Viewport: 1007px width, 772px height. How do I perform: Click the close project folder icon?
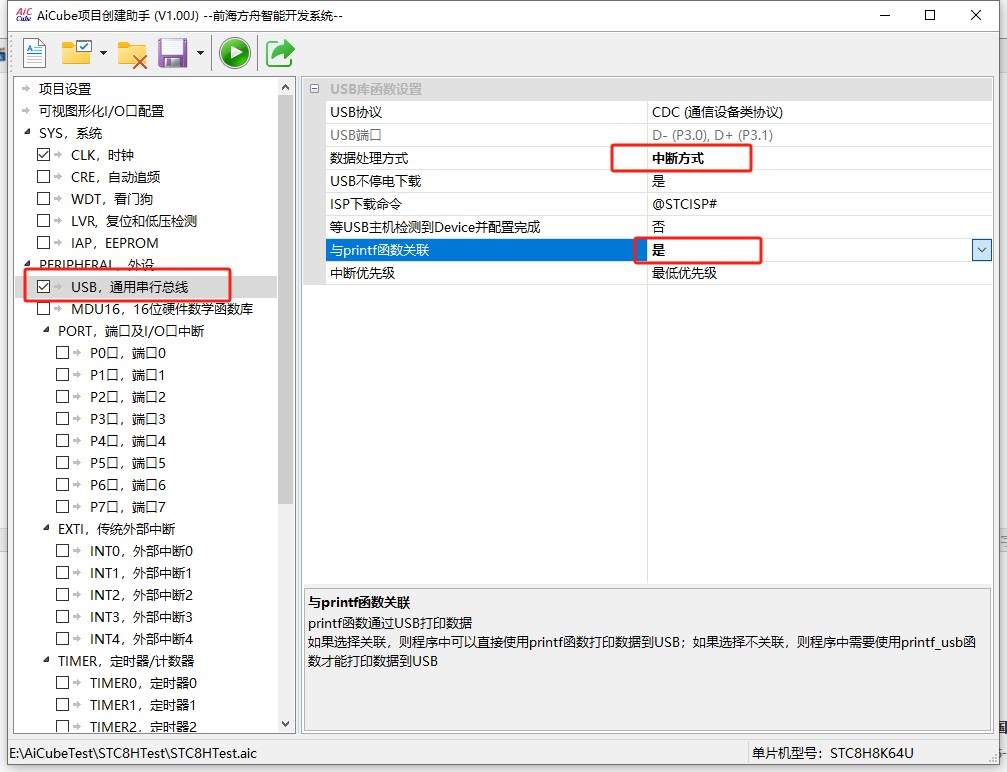132,53
